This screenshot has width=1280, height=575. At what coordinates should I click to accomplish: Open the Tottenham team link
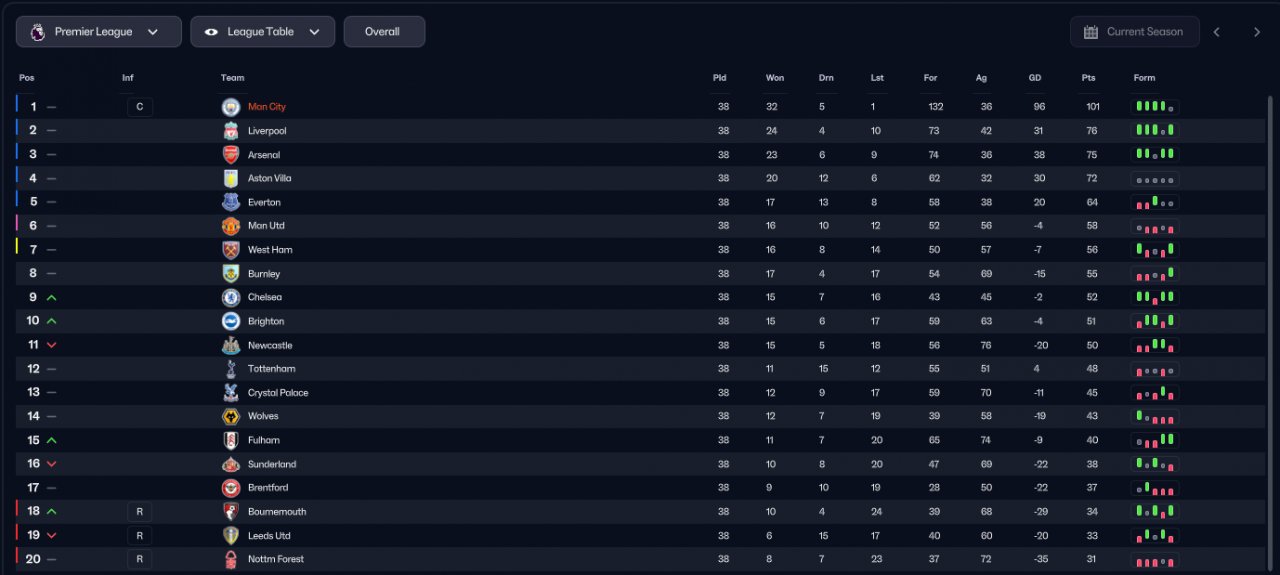coord(272,369)
